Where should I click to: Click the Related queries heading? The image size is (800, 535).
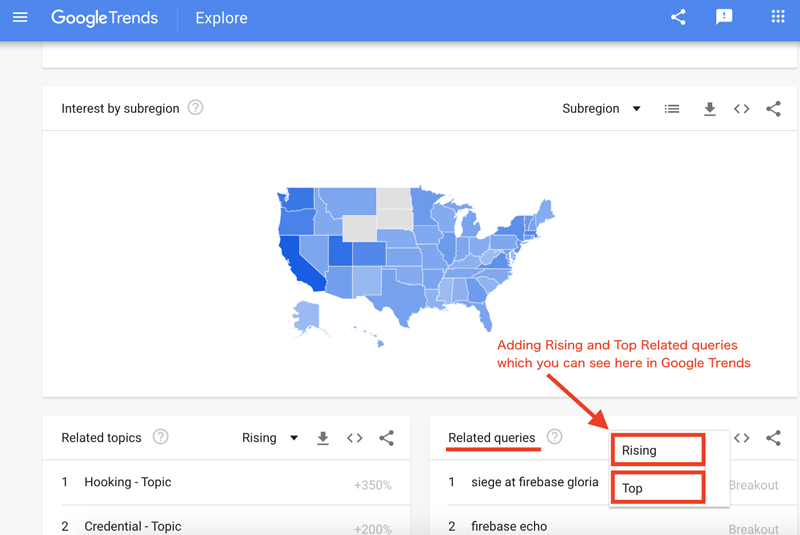click(x=492, y=438)
